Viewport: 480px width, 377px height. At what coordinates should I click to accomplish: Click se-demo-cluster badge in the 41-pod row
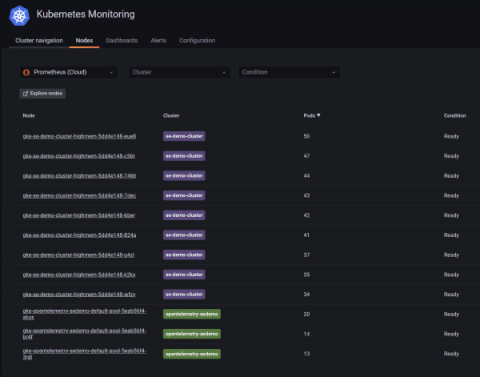point(184,235)
